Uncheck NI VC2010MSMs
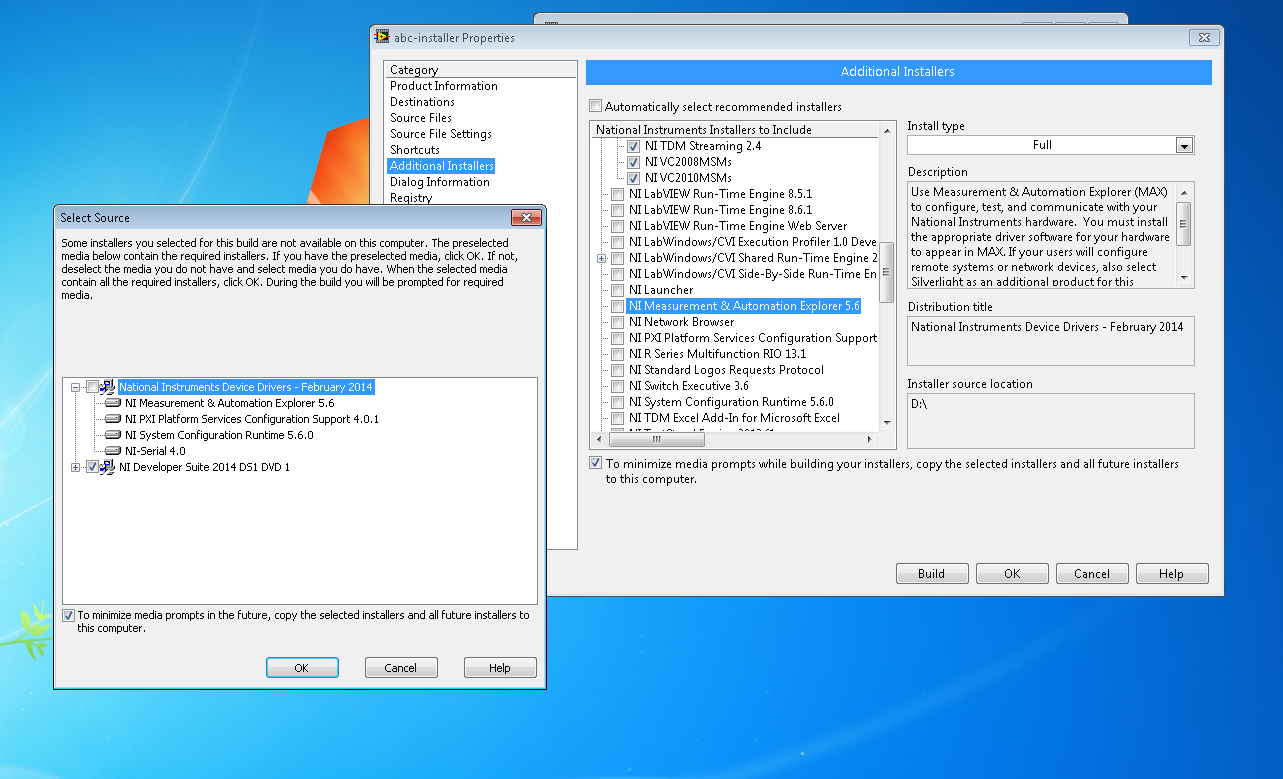 click(x=633, y=178)
